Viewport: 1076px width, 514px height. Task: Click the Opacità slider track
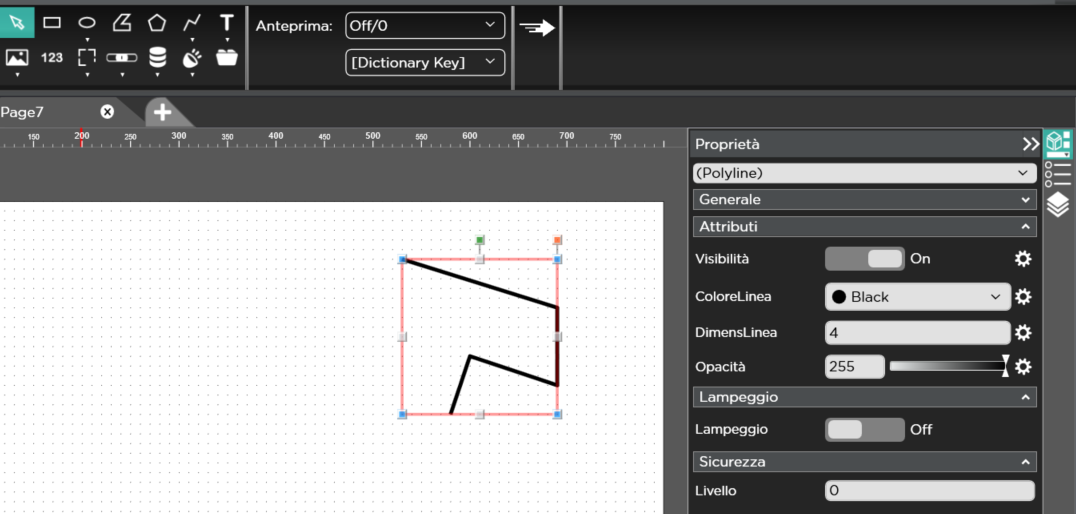click(x=946, y=367)
